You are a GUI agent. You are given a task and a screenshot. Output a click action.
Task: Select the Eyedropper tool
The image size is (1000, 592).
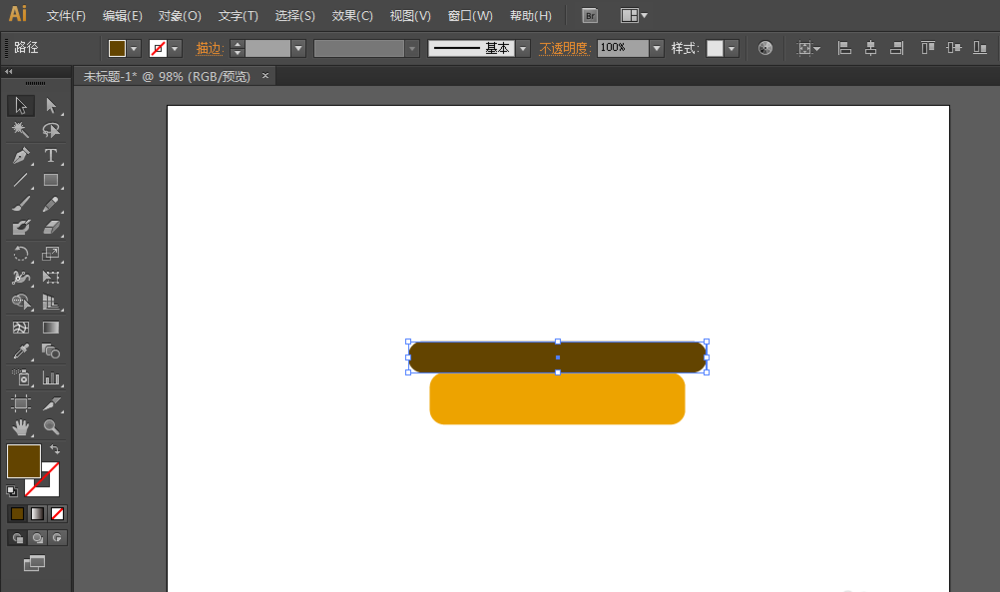[x=20, y=352]
